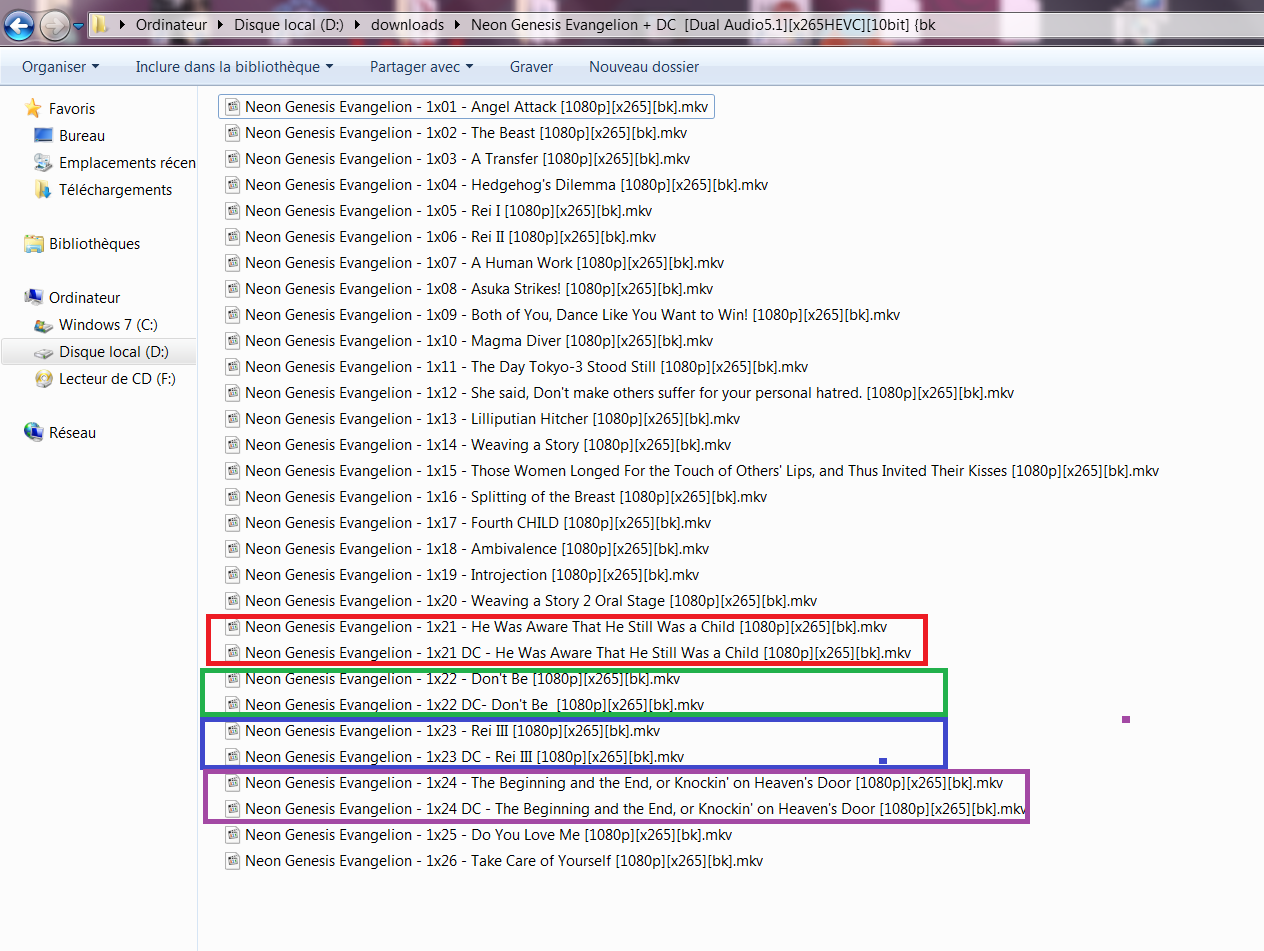The height and width of the screenshot is (951, 1264).
Task: Open Bureau in the navigation pane
Action: click(x=82, y=135)
